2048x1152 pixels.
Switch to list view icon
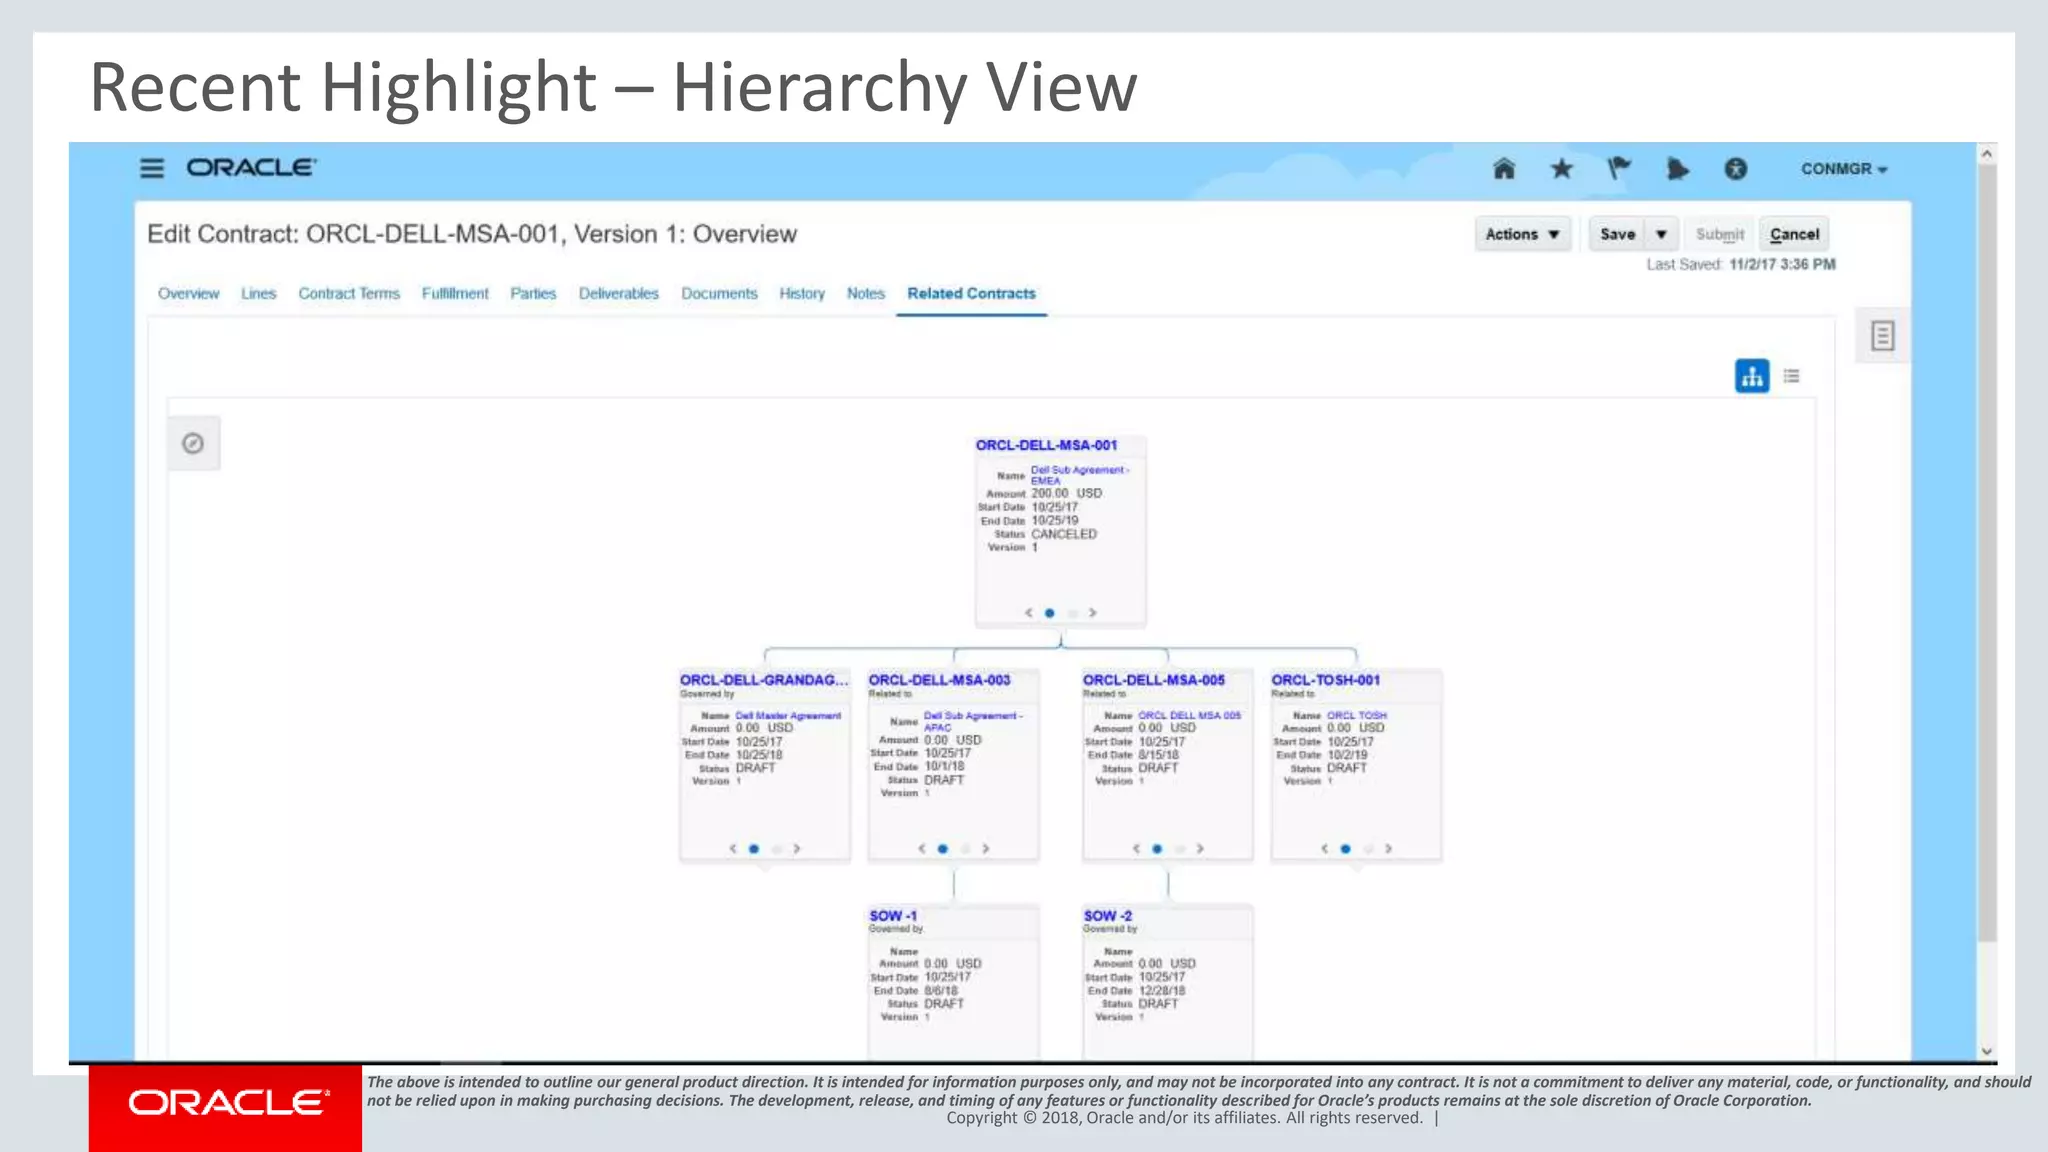[1791, 376]
